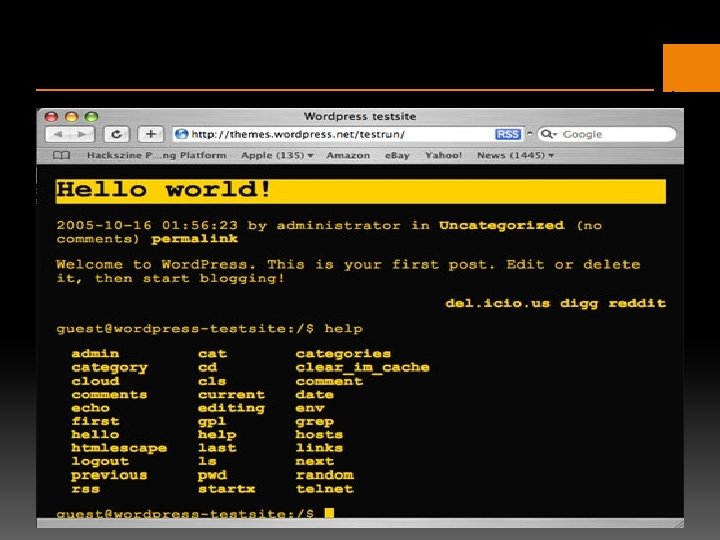Select the admin command

(95, 354)
